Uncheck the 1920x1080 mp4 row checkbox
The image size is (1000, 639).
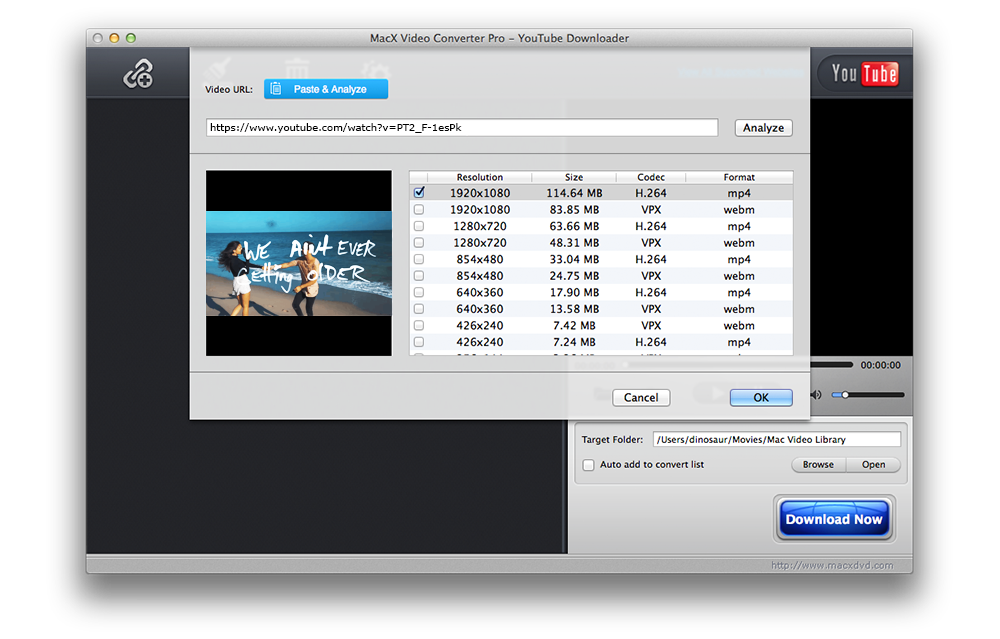(x=419, y=193)
